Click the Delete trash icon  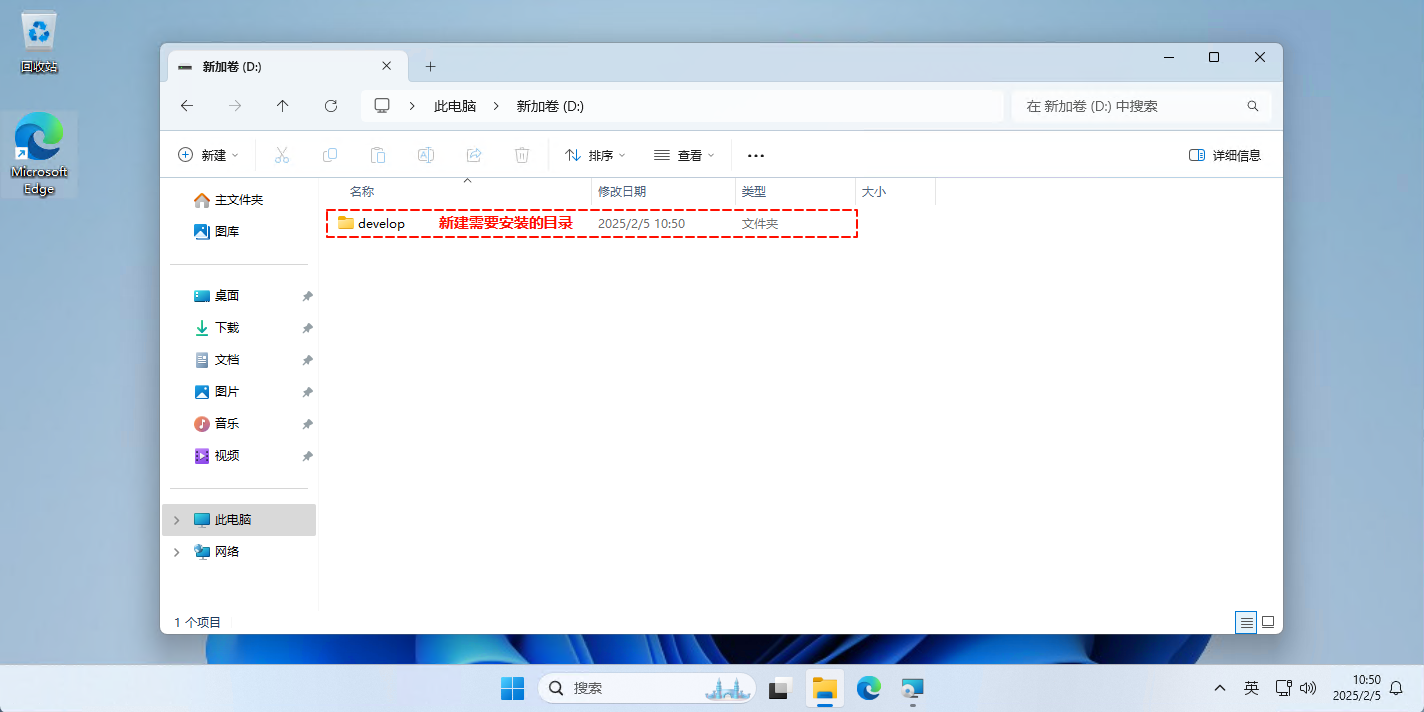click(522, 155)
